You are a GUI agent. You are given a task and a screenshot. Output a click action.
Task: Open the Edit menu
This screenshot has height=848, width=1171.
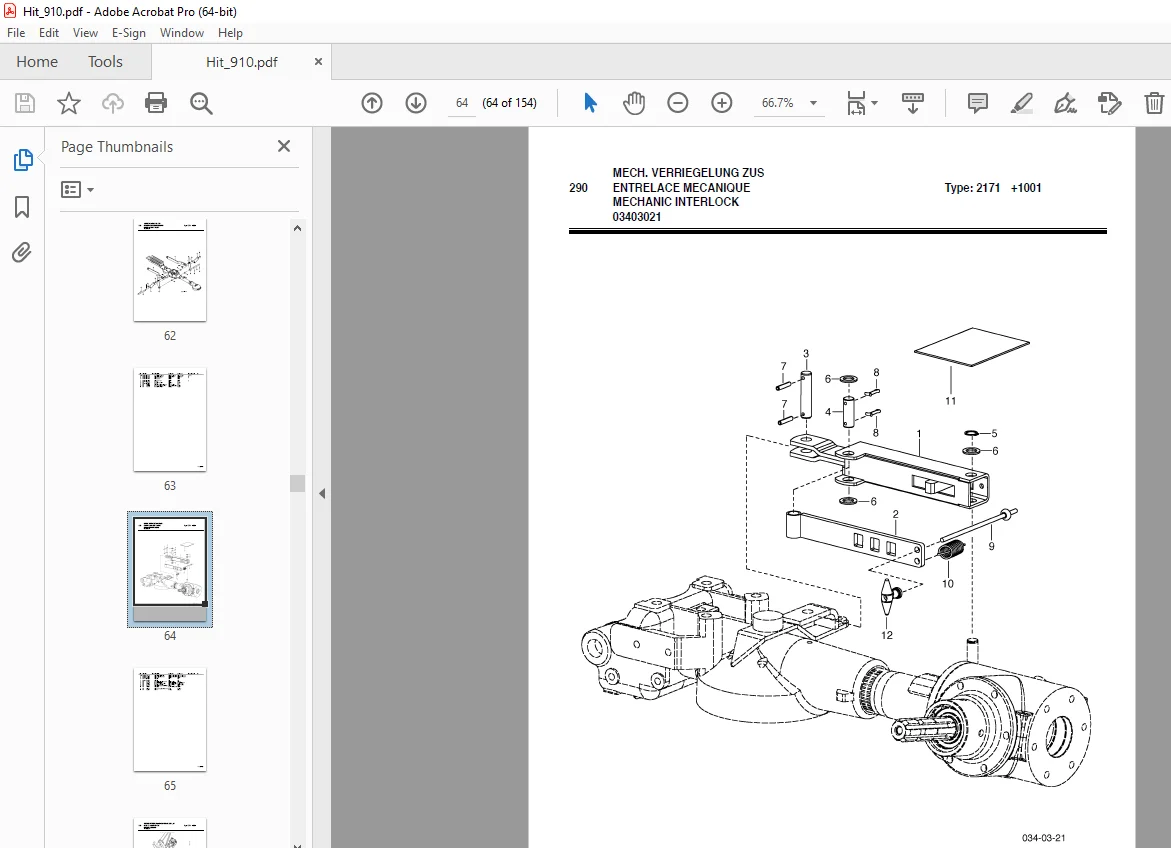click(x=49, y=33)
